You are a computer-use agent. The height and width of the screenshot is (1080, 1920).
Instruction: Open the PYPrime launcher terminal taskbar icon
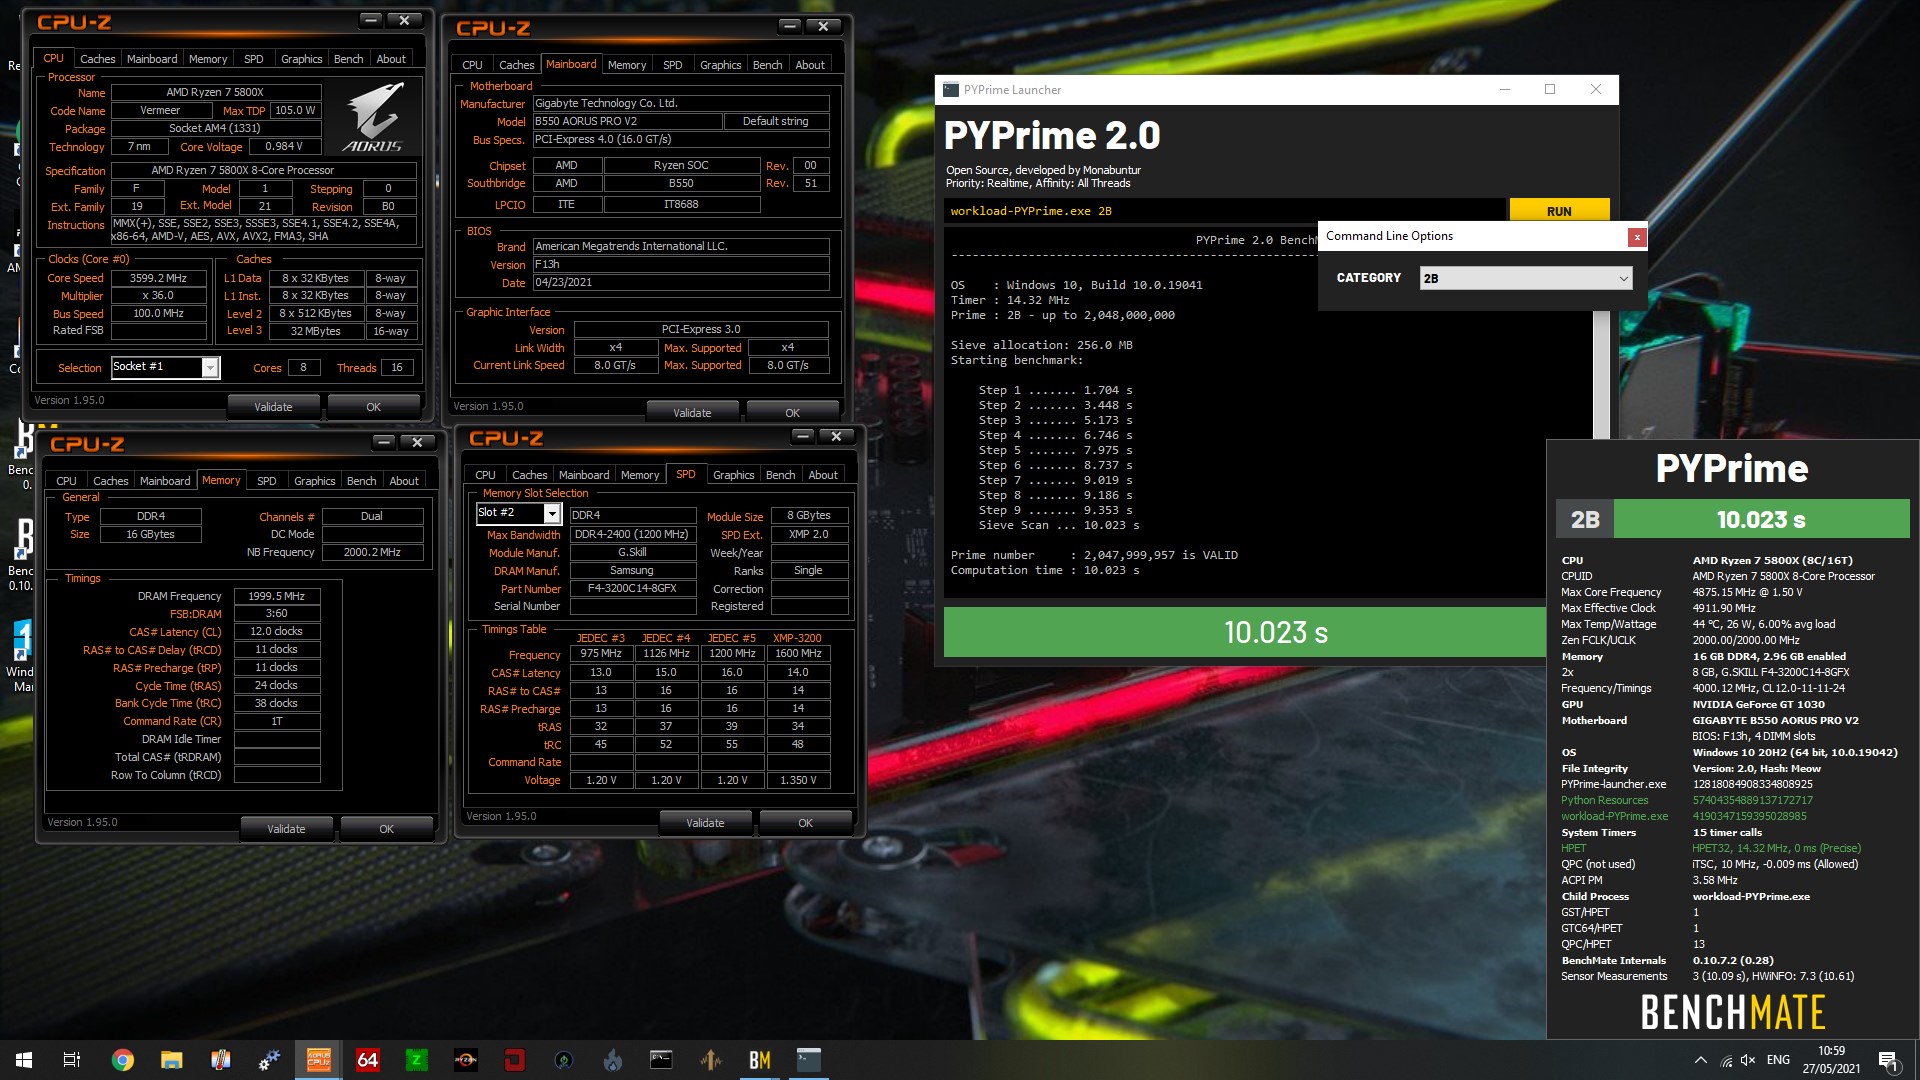point(808,1060)
